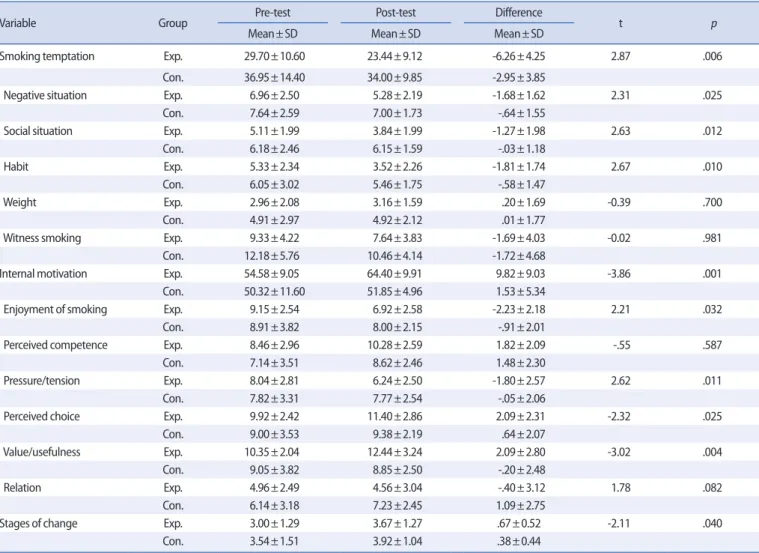Image resolution: width=759 pixels, height=553 pixels.
Task: Select the p value .032
Action: point(712,309)
